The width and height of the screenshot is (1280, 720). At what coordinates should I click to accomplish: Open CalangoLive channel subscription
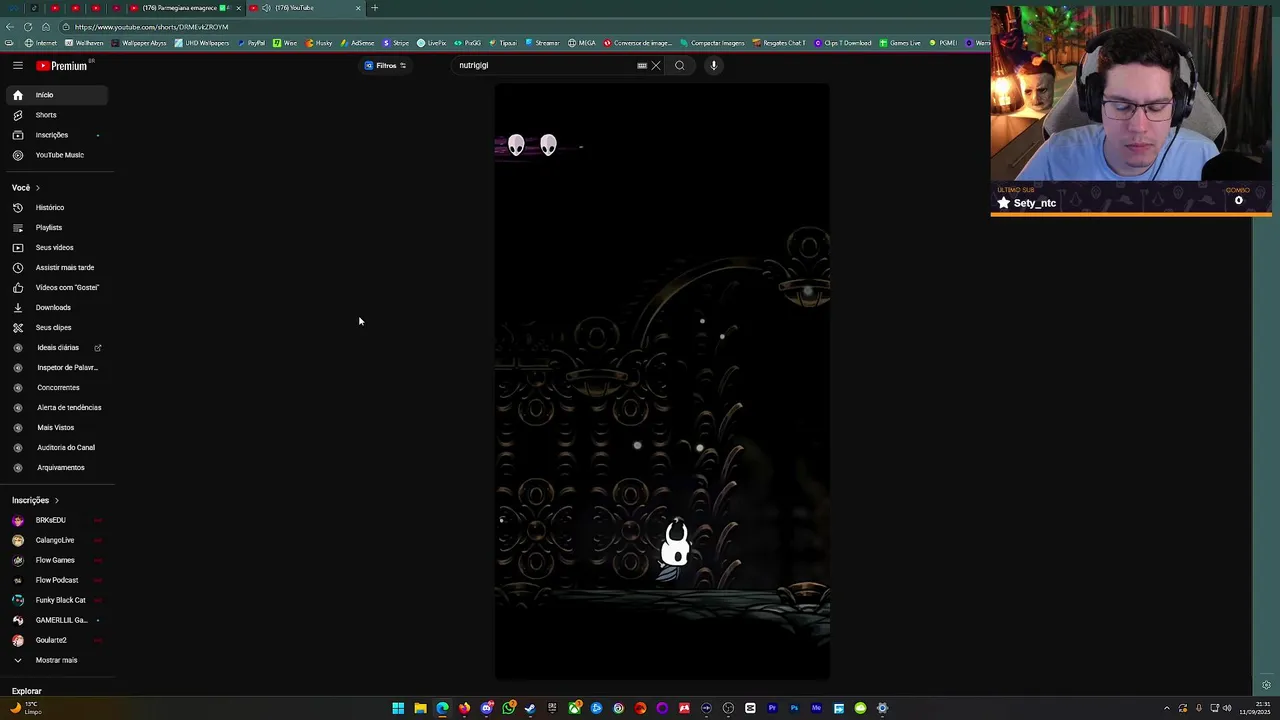55,540
